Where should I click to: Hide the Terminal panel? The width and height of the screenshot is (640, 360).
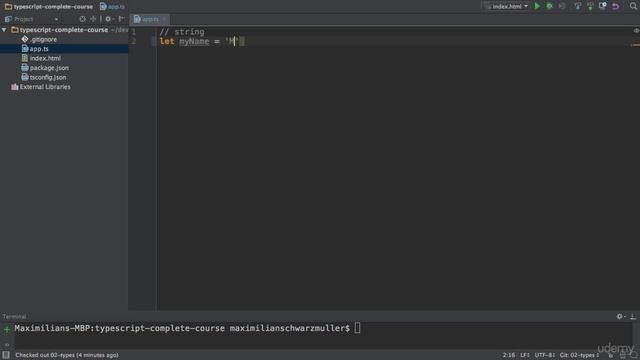[633, 316]
